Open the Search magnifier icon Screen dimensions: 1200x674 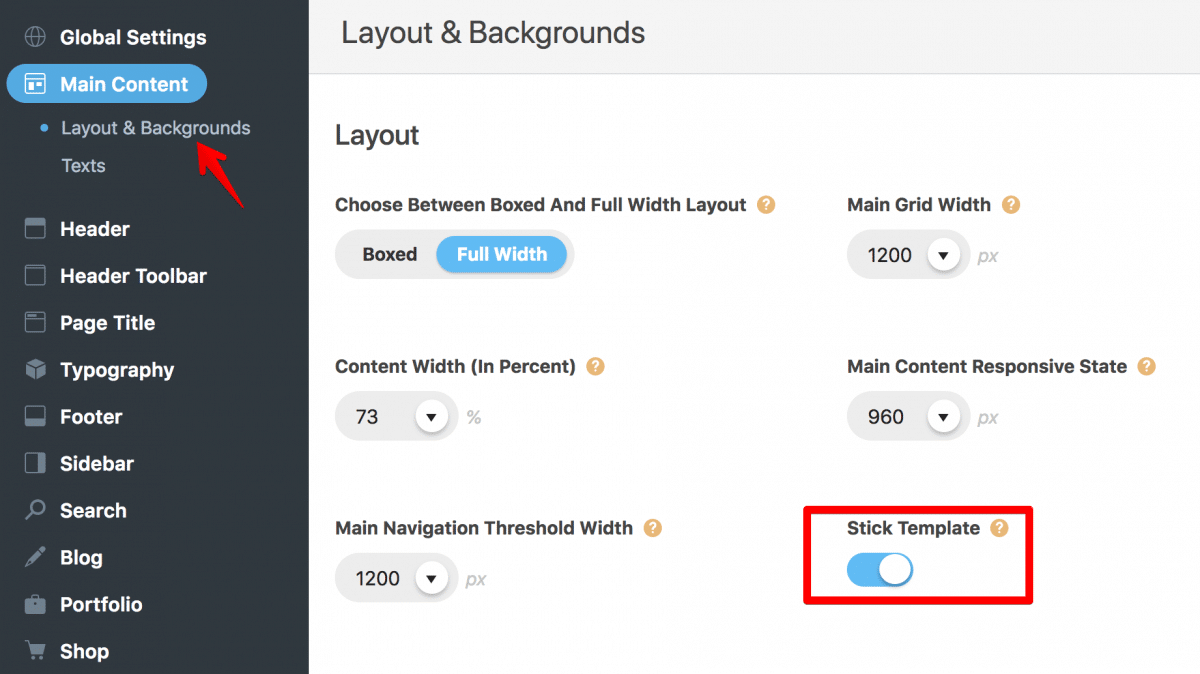[32, 510]
